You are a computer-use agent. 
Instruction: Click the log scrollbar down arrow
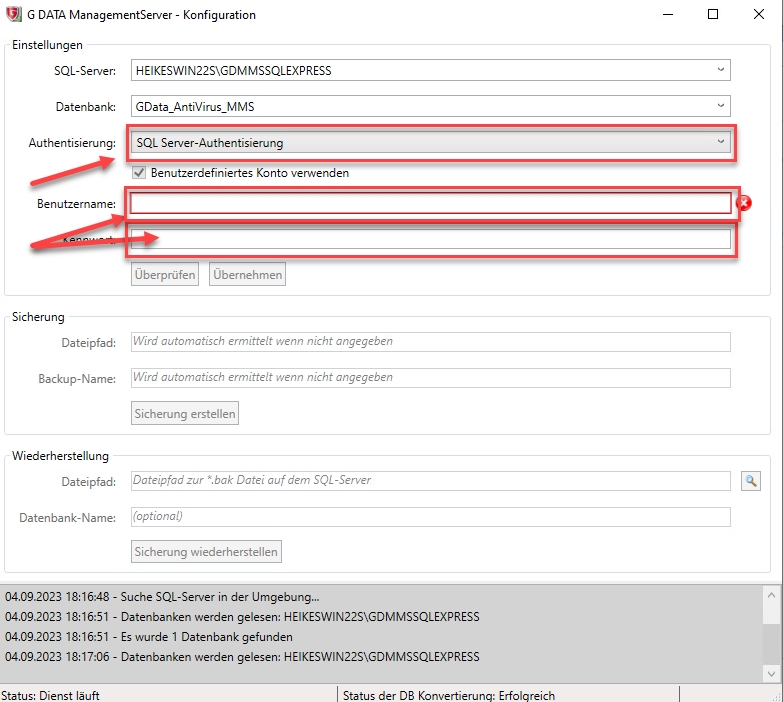point(771,674)
